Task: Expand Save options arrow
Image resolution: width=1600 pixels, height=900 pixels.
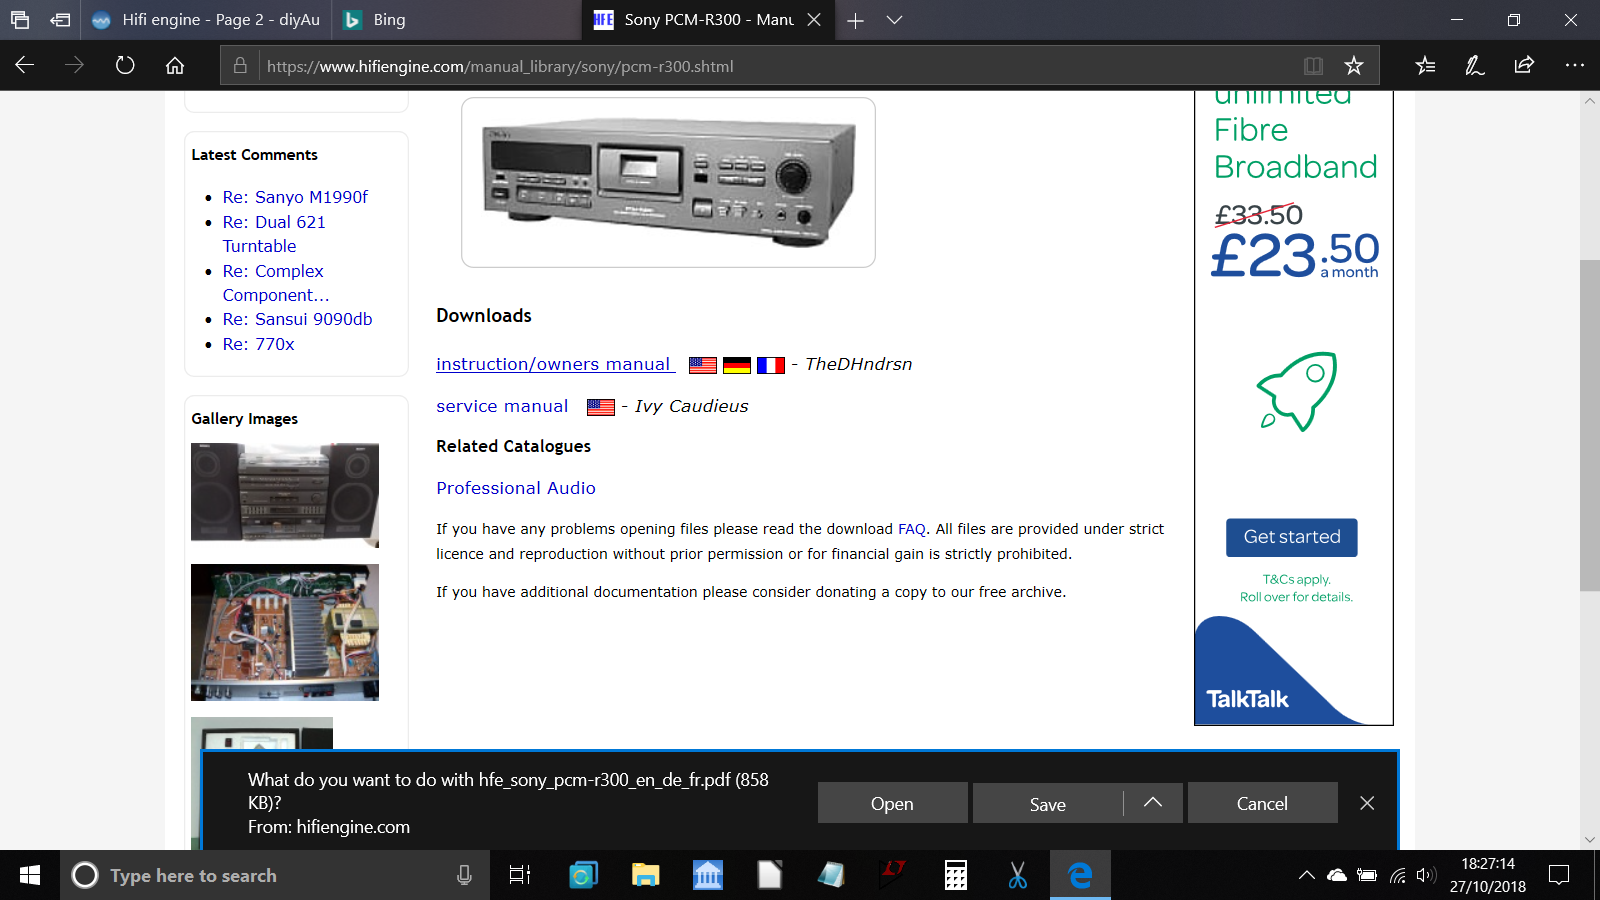Action: 1153,803
